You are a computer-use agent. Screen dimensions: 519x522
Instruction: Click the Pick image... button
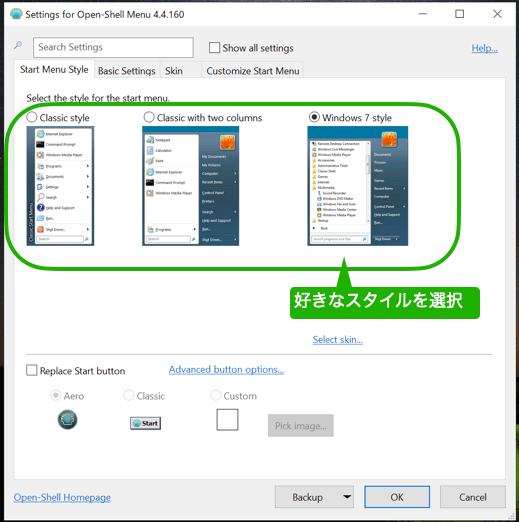(x=301, y=426)
